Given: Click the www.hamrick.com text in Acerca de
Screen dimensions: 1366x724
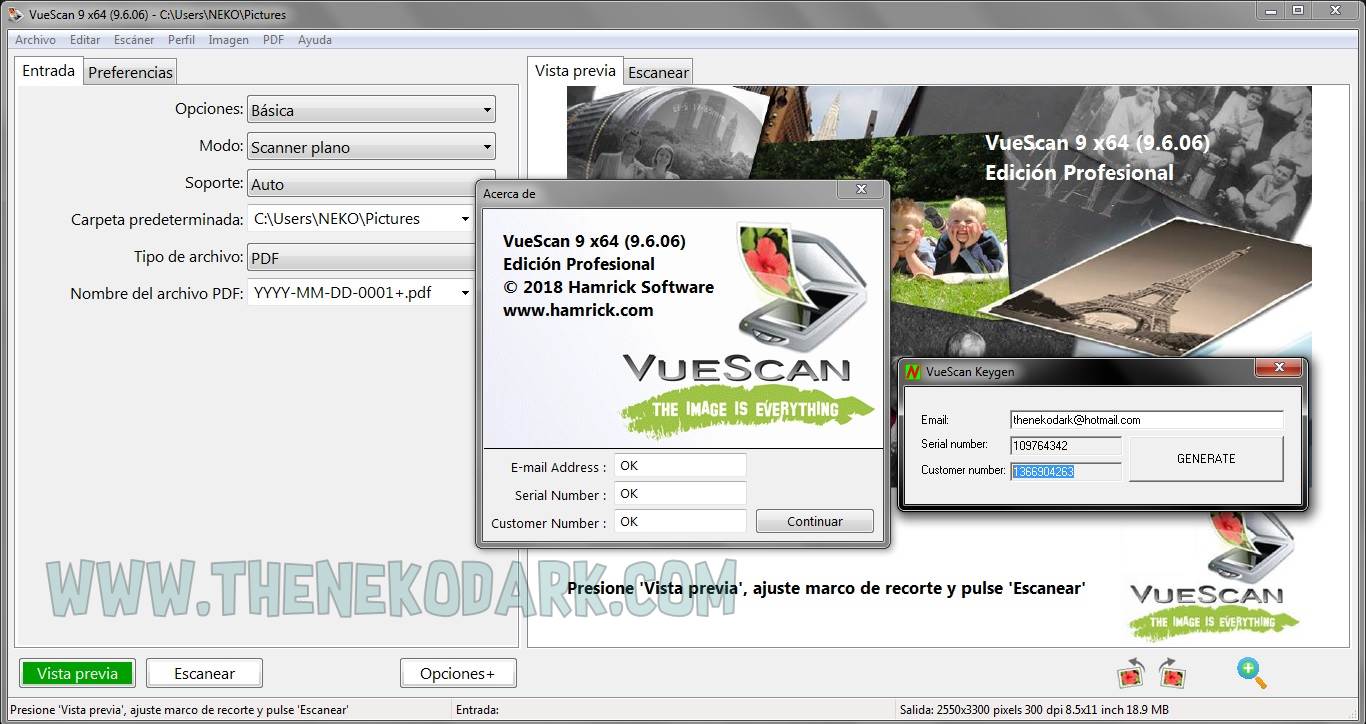Looking at the screenshot, I should click(578, 310).
